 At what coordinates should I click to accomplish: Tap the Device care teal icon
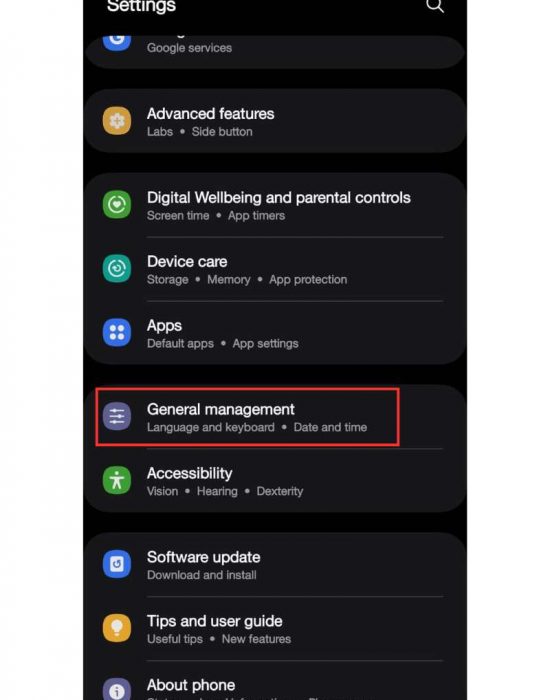coord(117,268)
